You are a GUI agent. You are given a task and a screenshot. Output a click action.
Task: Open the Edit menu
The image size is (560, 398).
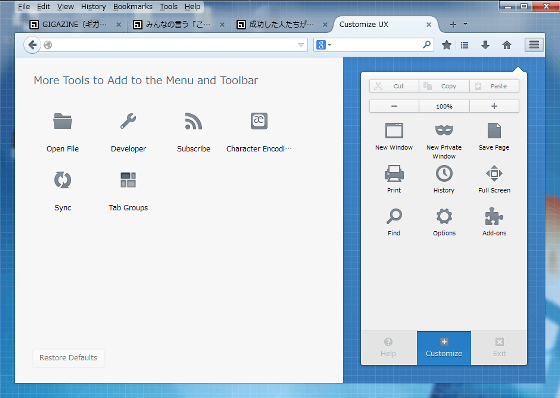tap(44, 6)
